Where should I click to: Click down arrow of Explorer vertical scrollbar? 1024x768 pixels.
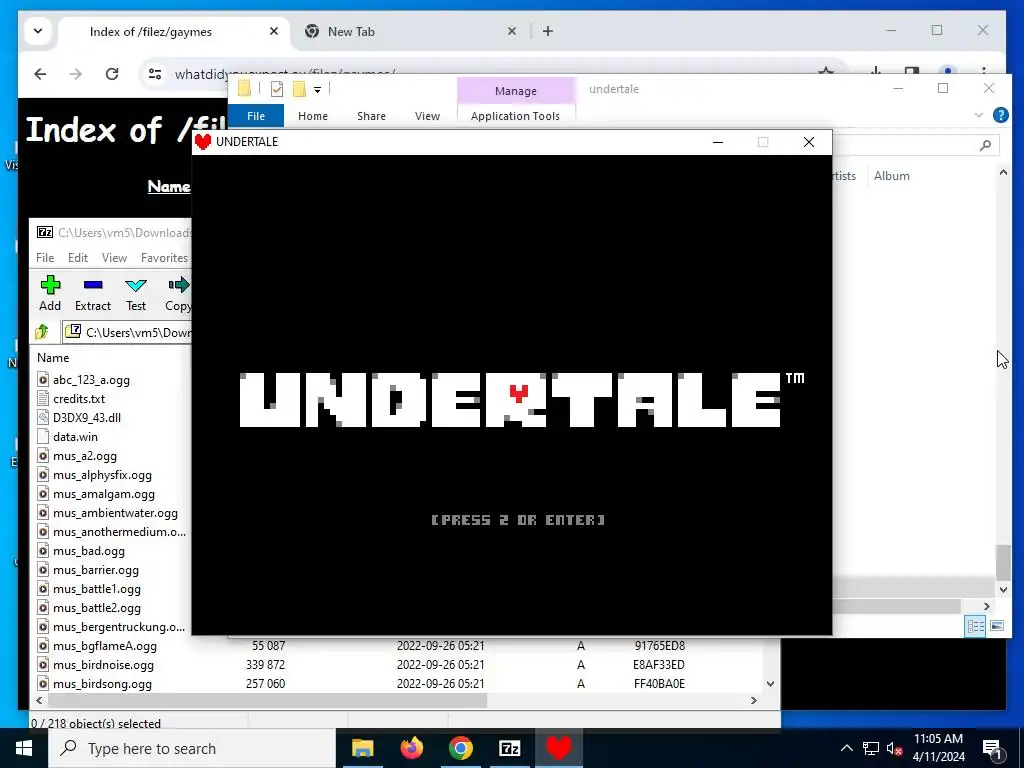1003,590
